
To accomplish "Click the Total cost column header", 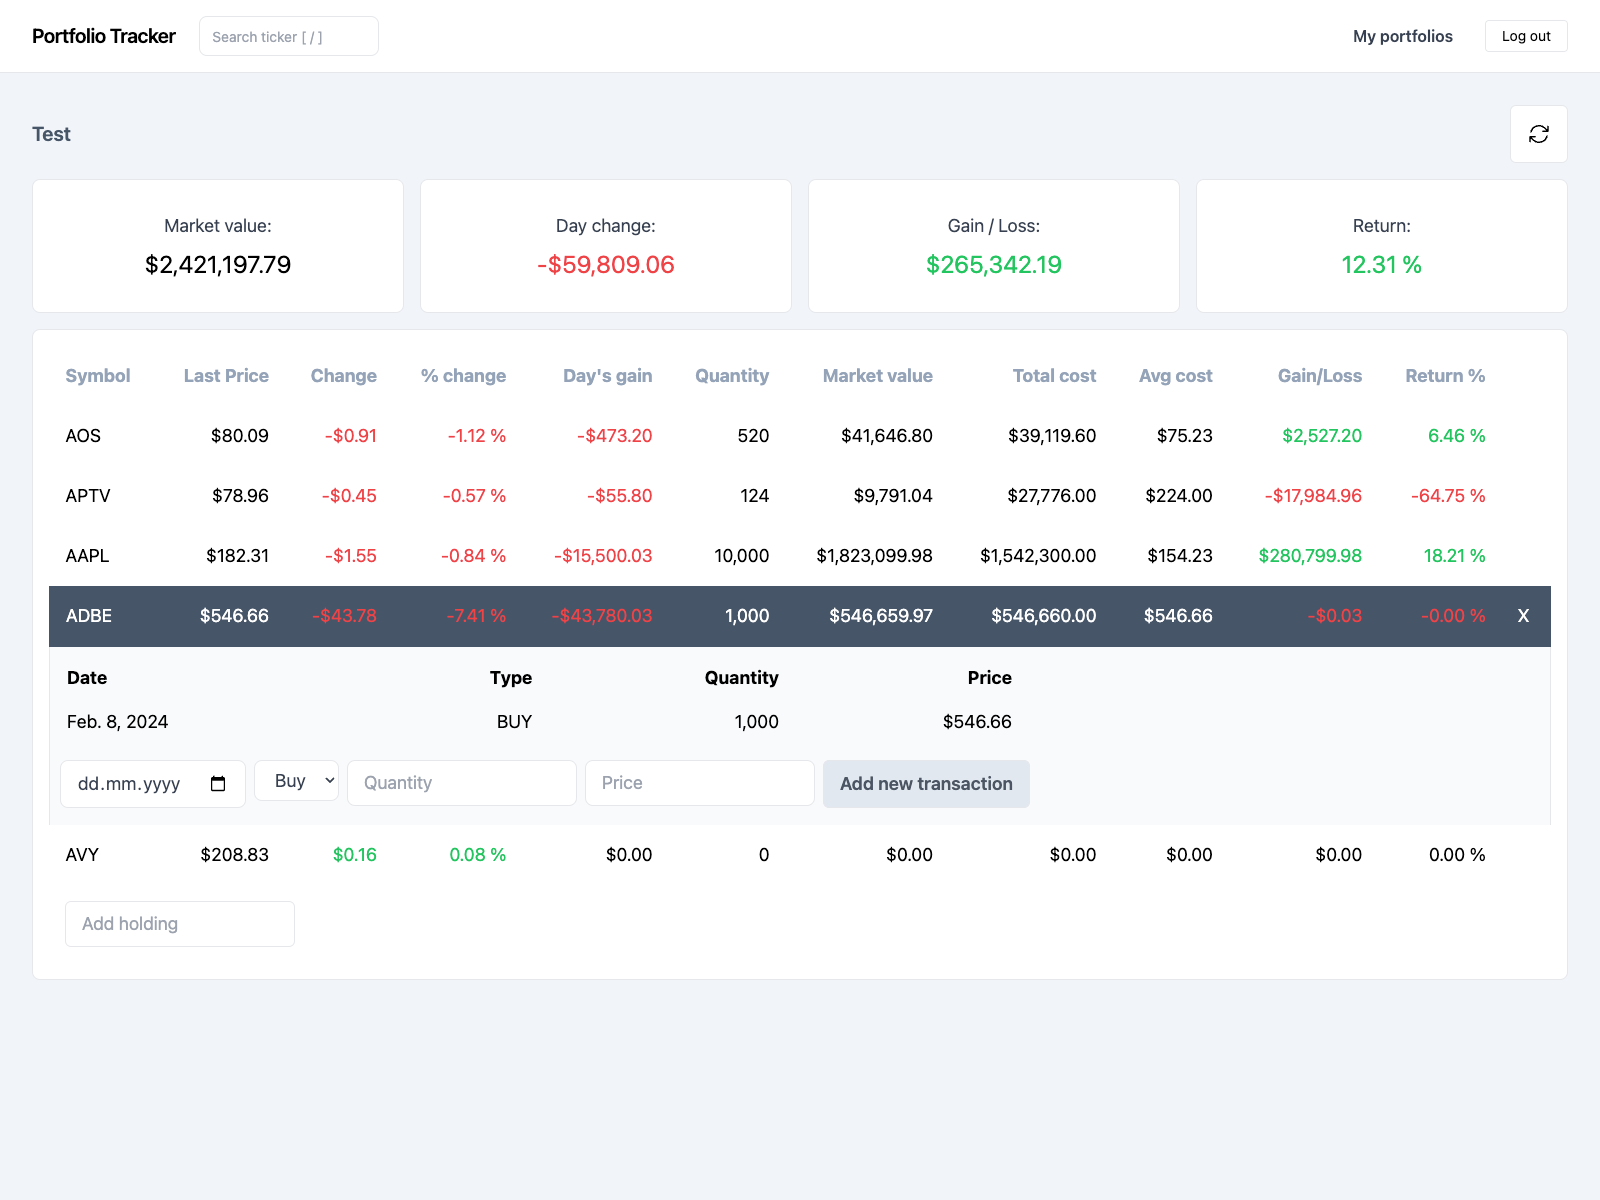I will click(x=1054, y=376).
